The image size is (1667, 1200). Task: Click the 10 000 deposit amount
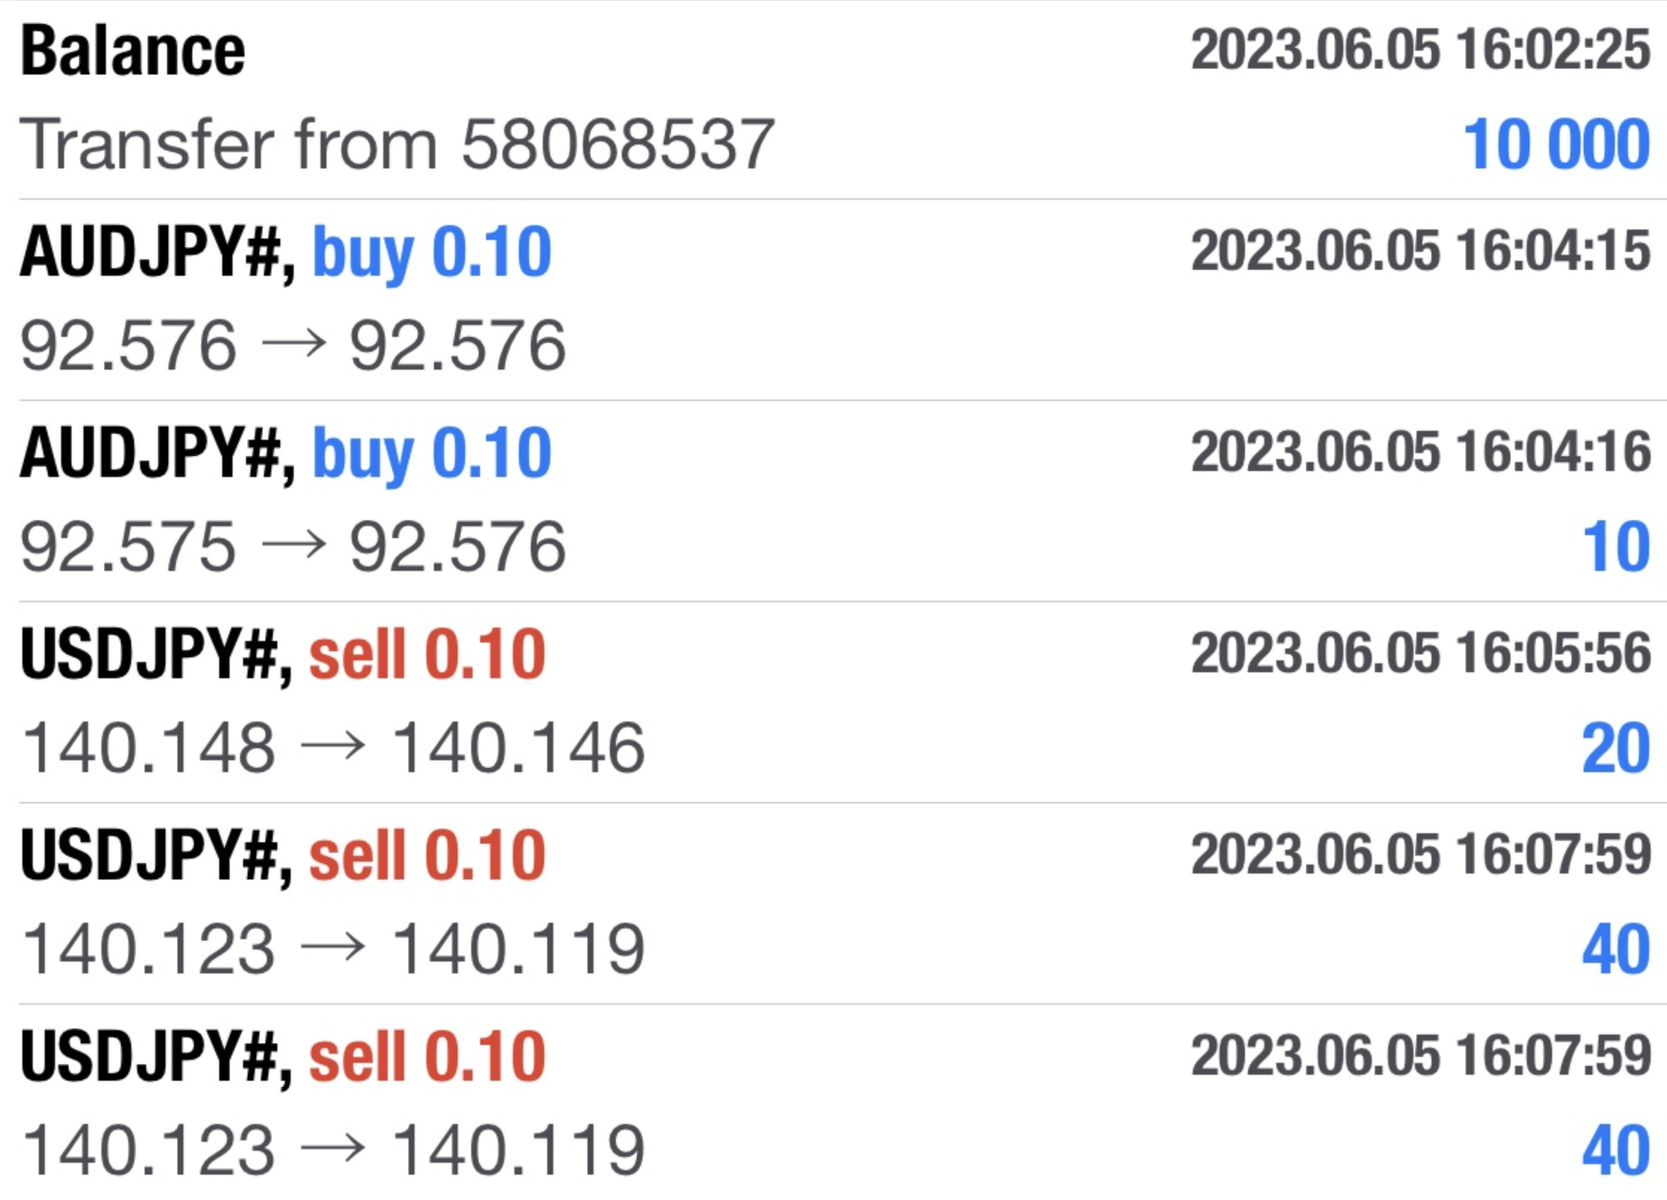(1556, 145)
